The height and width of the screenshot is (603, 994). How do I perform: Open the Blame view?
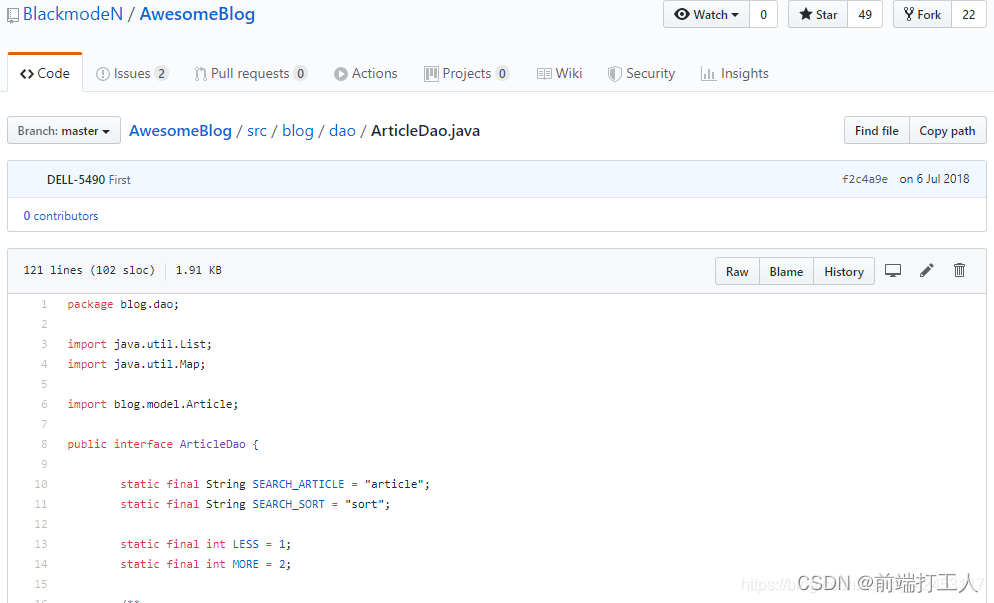pyautogui.click(x=786, y=271)
